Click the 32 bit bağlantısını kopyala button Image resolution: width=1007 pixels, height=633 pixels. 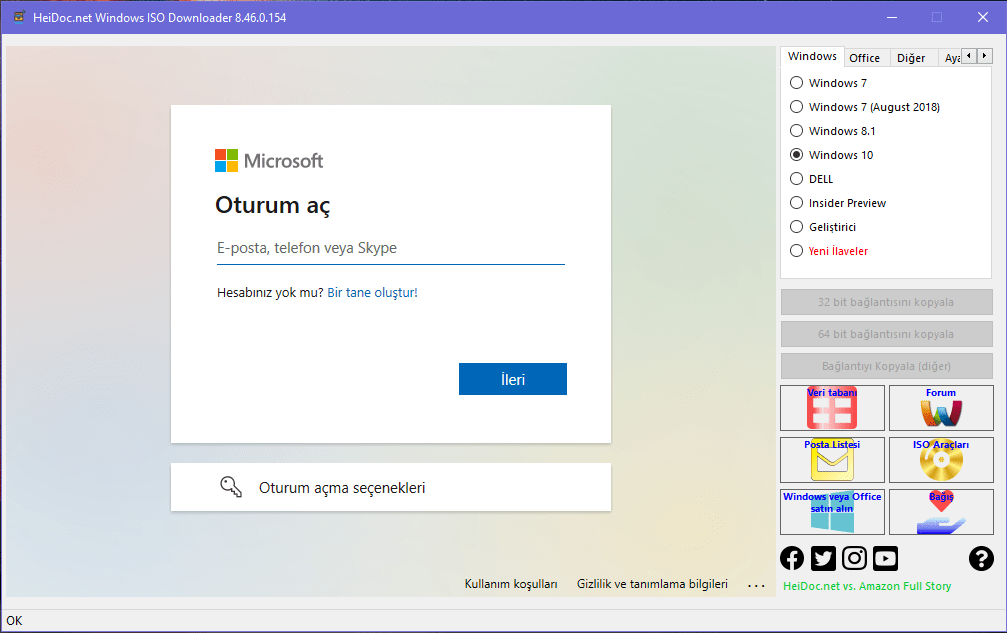tap(886, 302)
